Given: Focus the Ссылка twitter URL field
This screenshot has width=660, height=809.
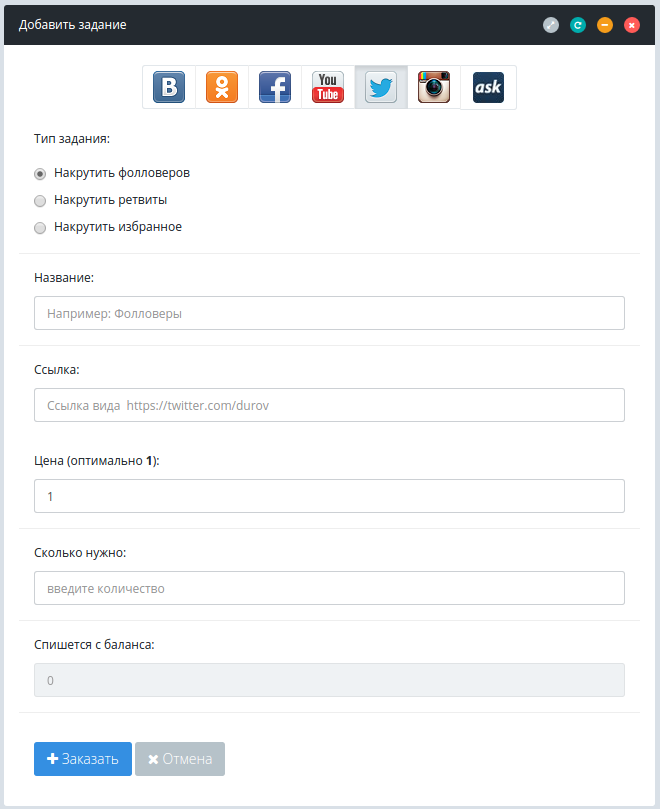Looking at the screenshot, I should tap(329, 405).
